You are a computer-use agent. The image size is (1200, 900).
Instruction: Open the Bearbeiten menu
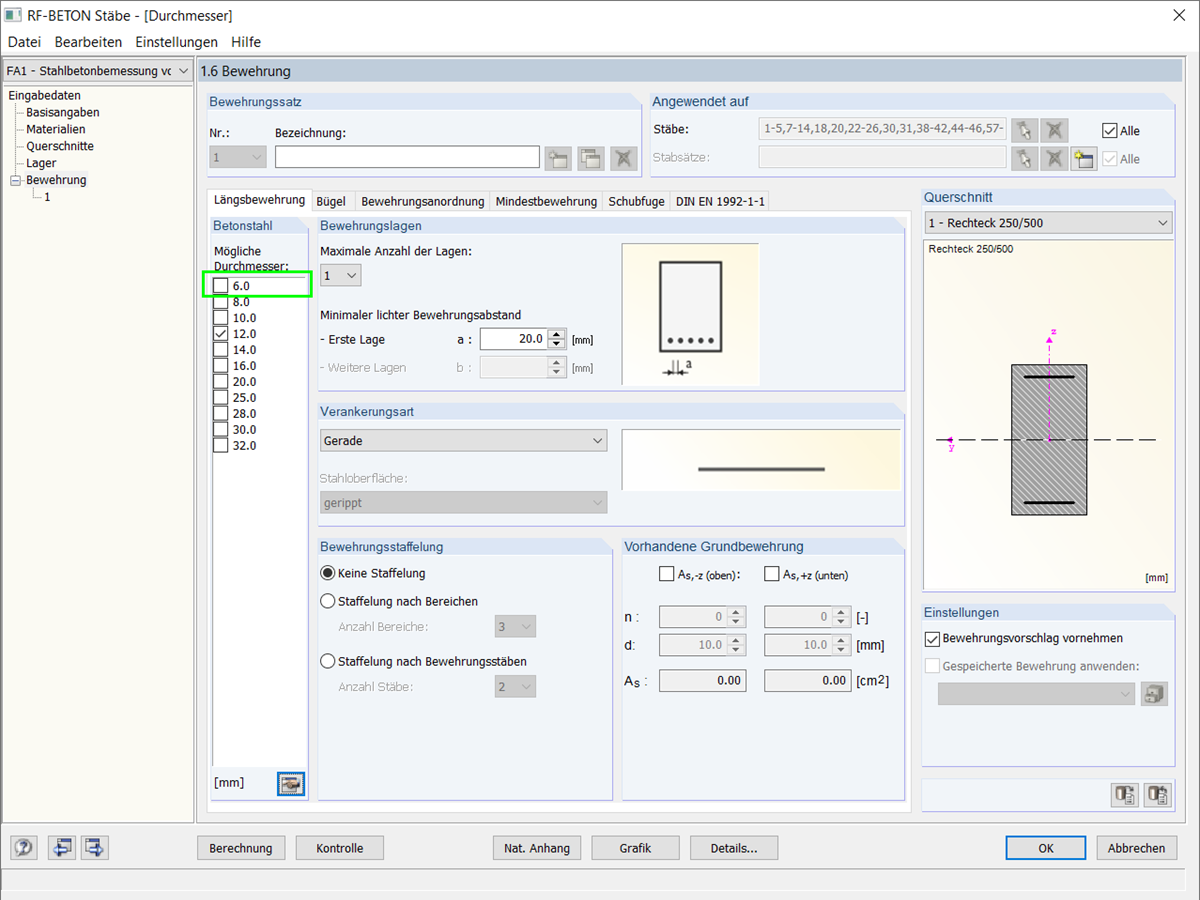click(x=88, y=42)
